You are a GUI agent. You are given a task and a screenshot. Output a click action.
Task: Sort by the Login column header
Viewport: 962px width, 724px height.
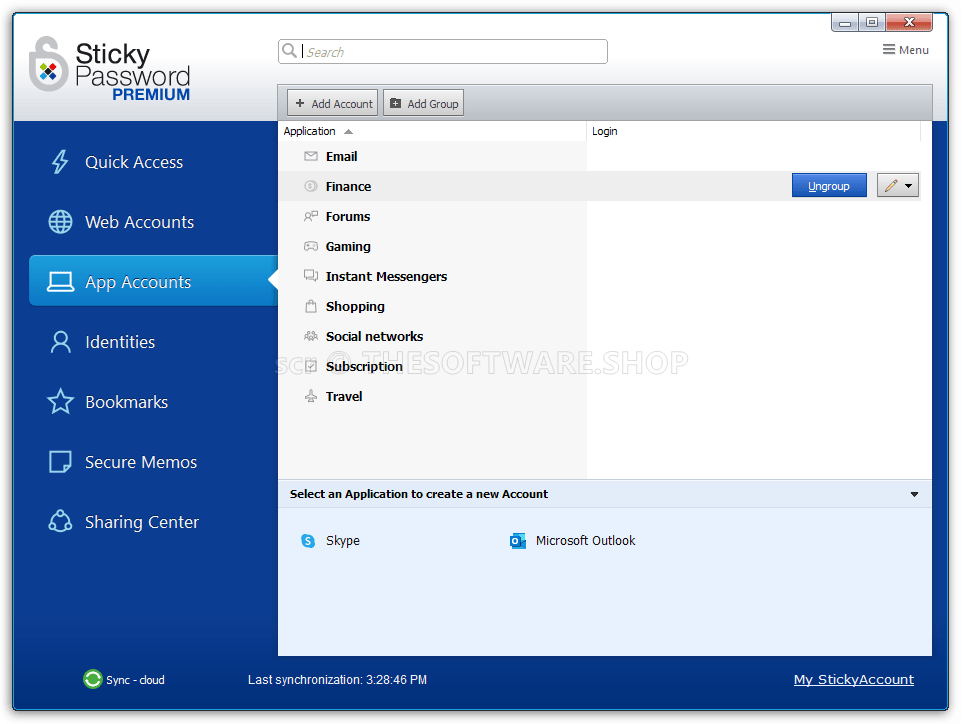pos(753,131)
